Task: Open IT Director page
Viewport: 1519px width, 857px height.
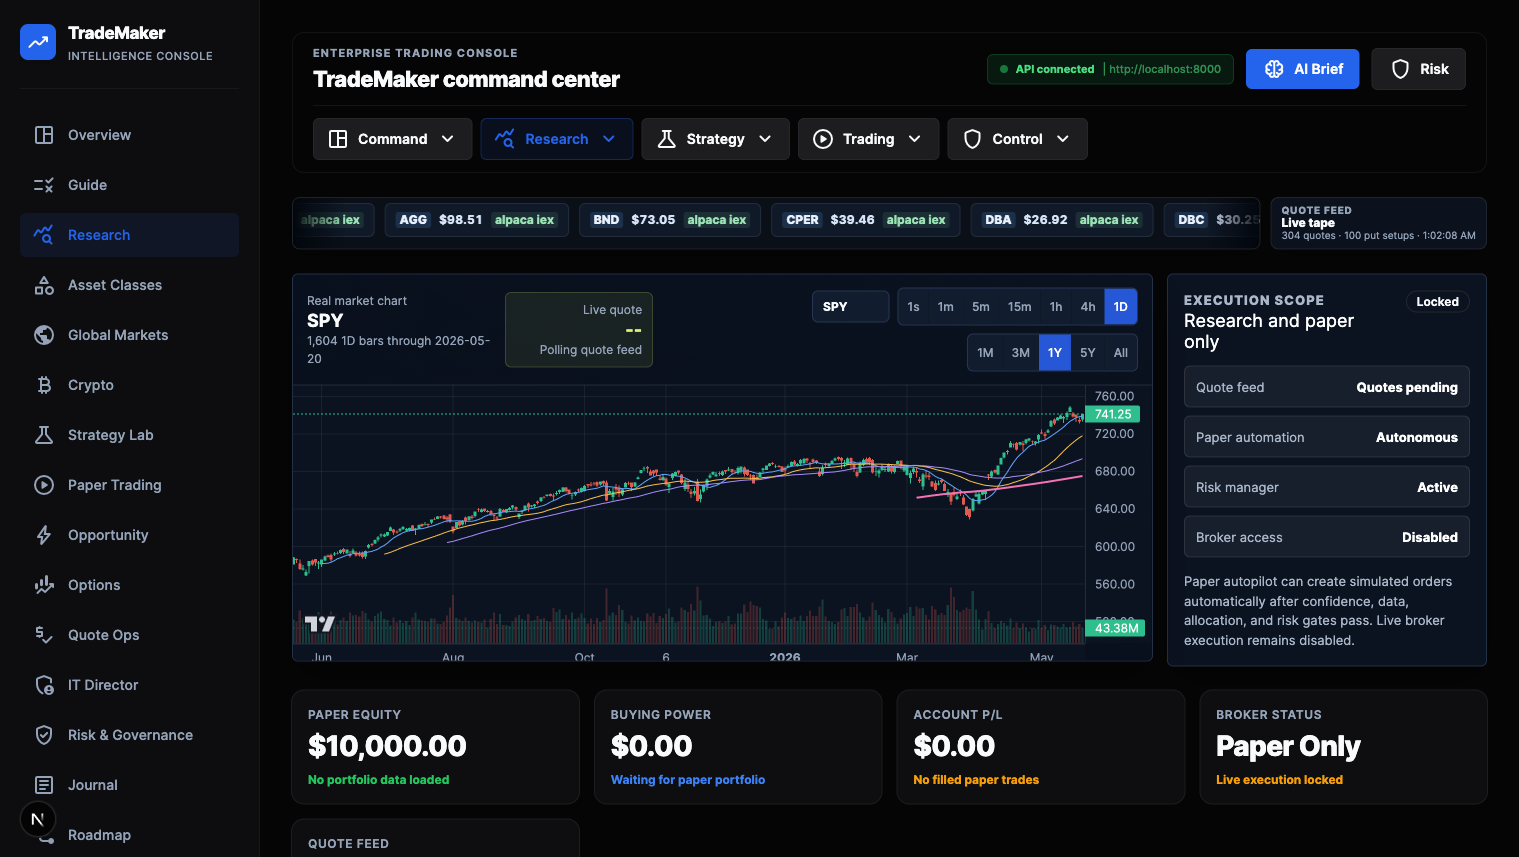Action: (129, 685)
